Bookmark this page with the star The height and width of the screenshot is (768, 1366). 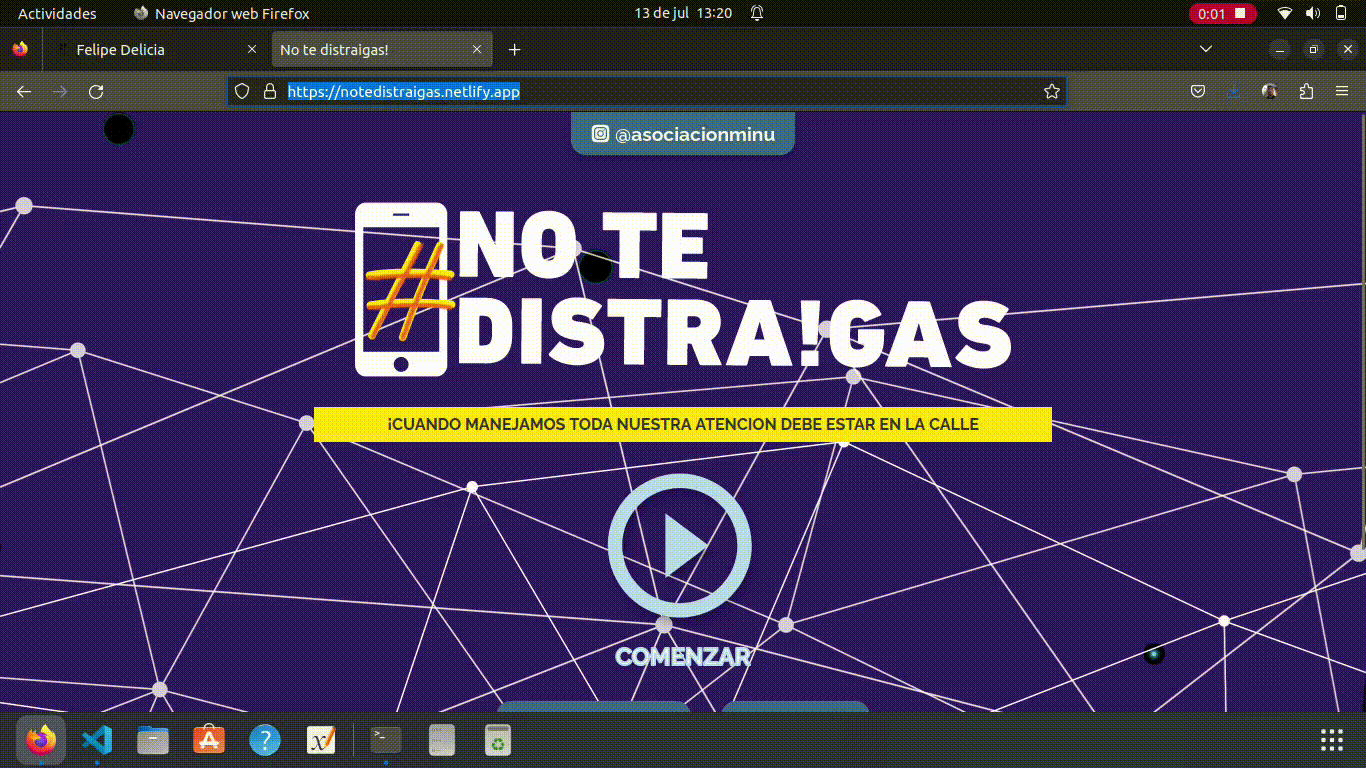pyautogui.click(x=1052, y=91)
